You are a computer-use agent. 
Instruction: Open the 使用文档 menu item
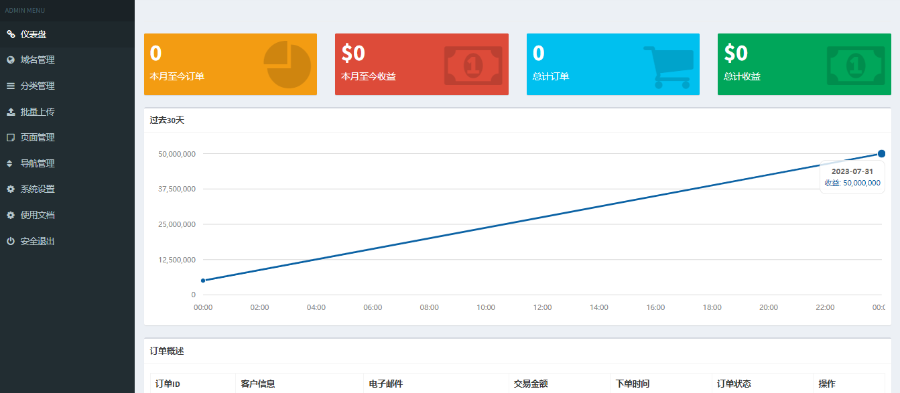pyautogui.click(x=67, y=215)
